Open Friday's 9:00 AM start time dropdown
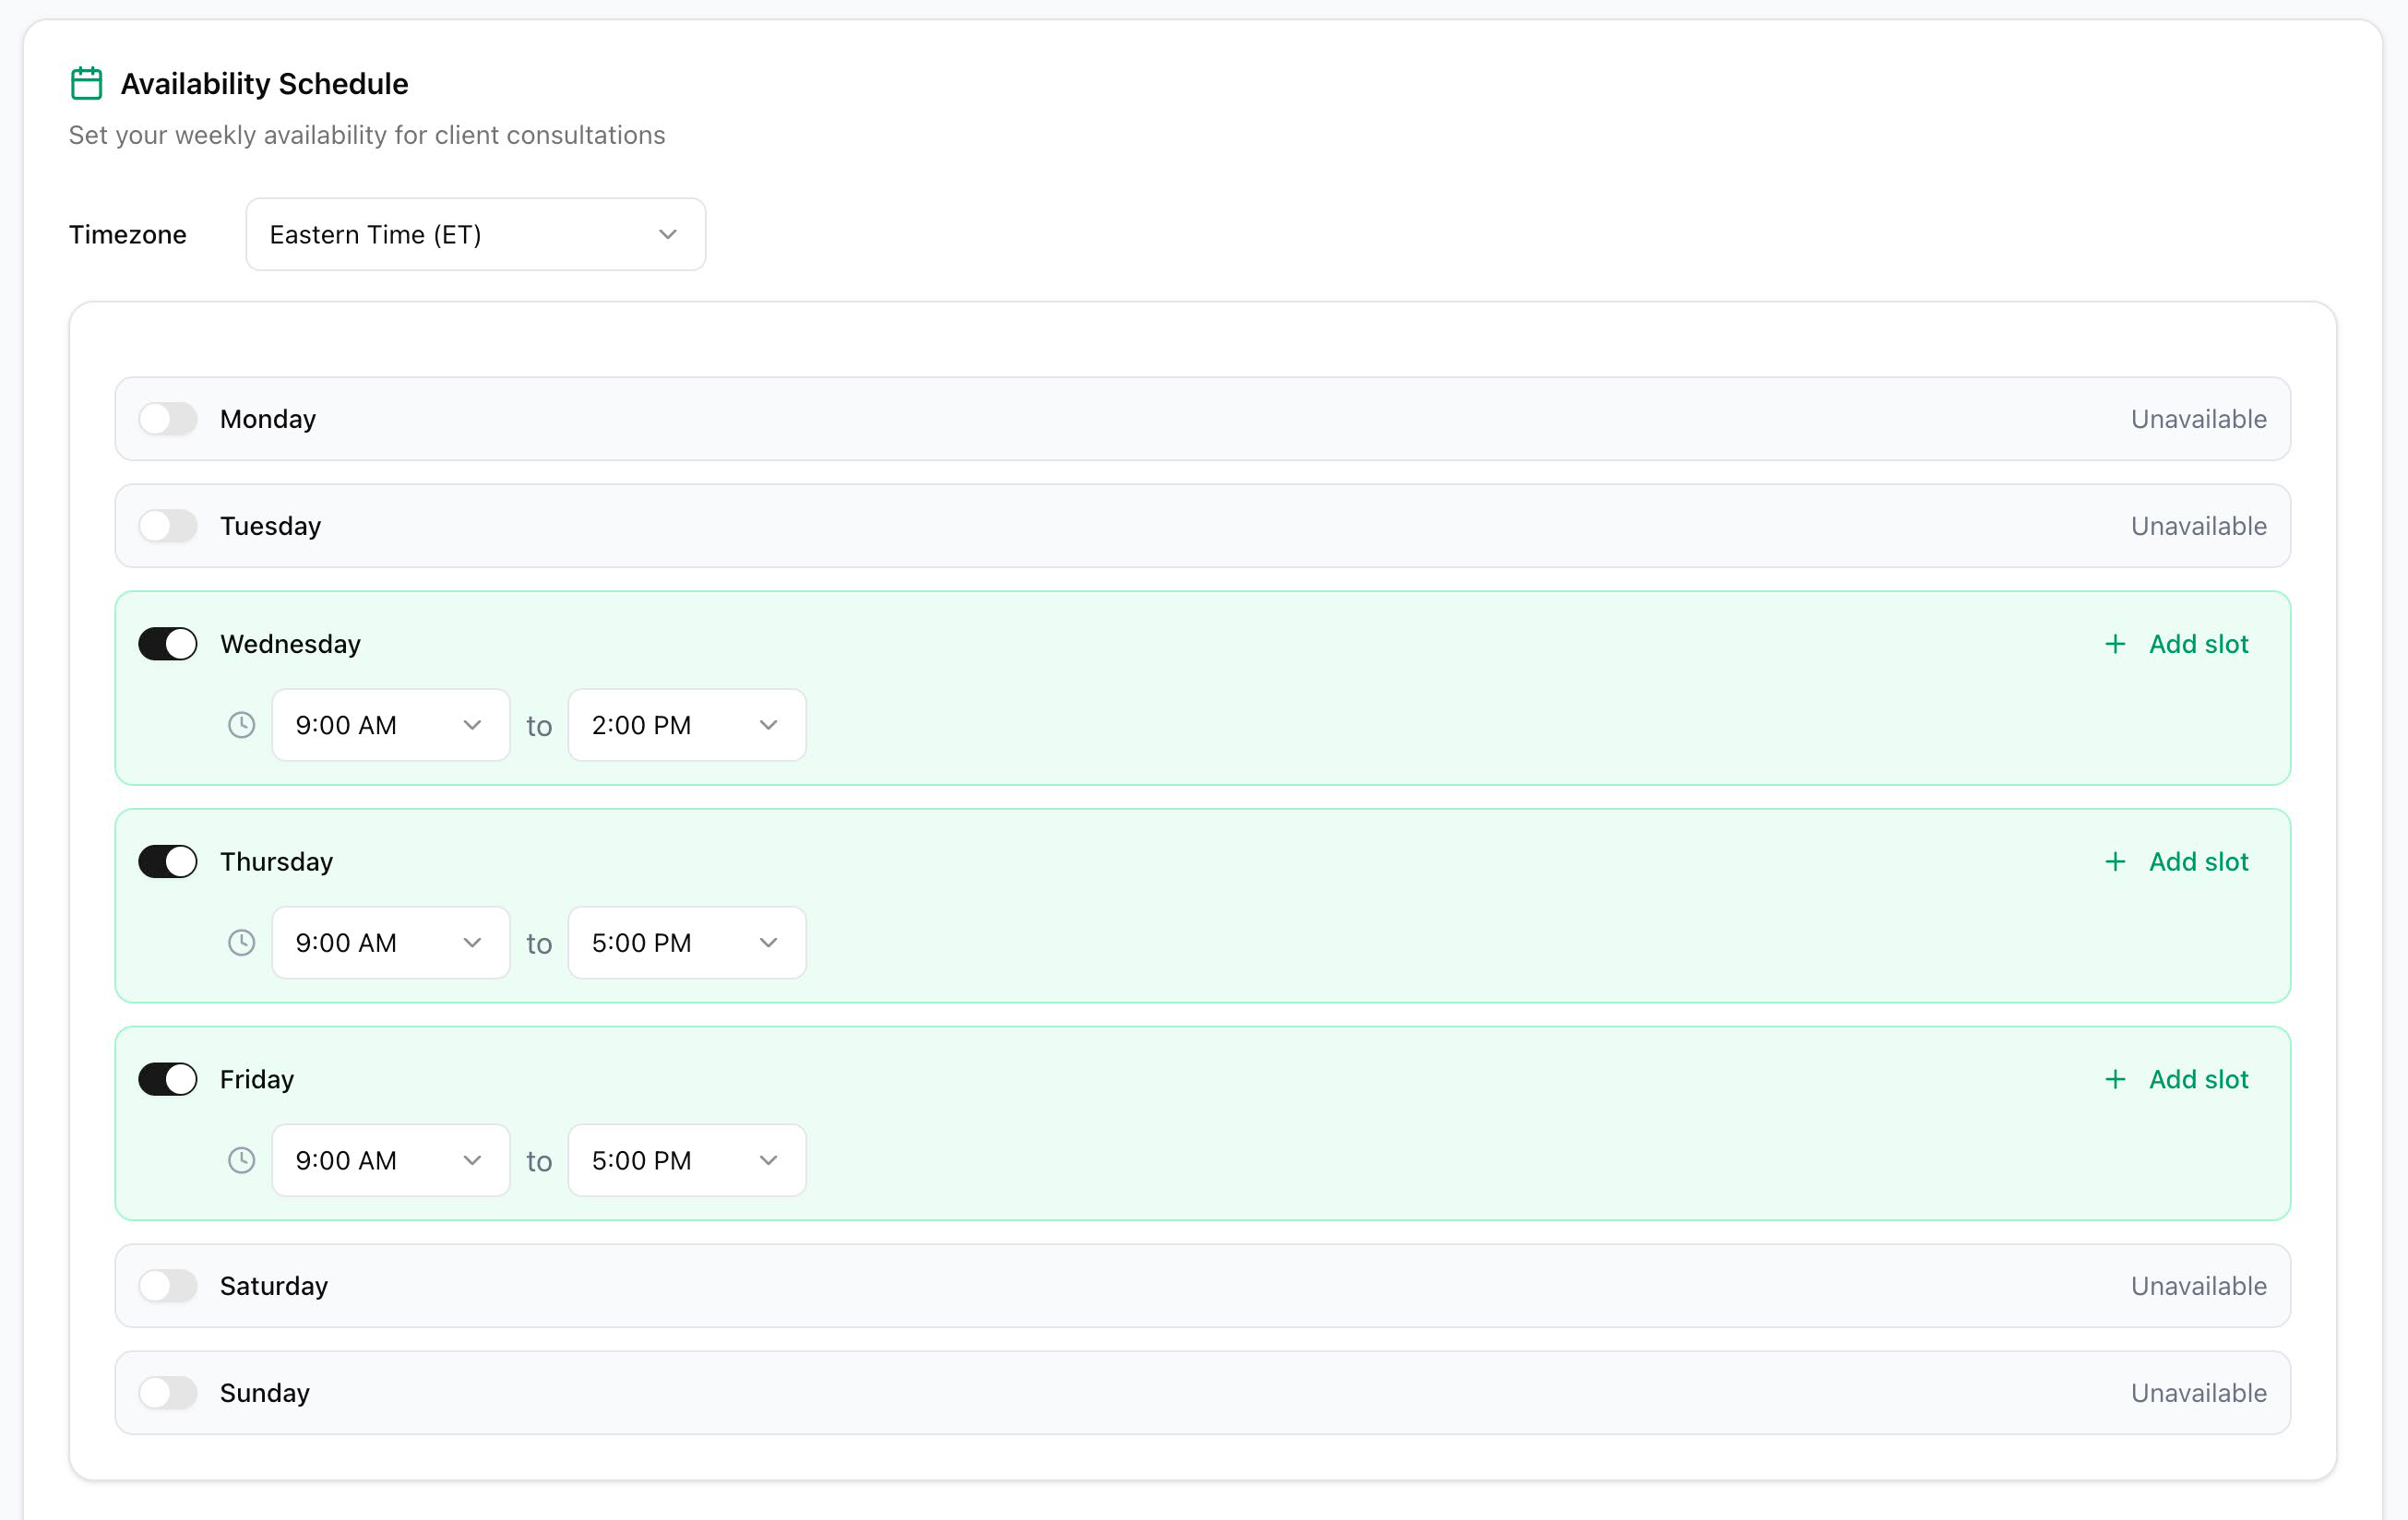 point(391,1161)
